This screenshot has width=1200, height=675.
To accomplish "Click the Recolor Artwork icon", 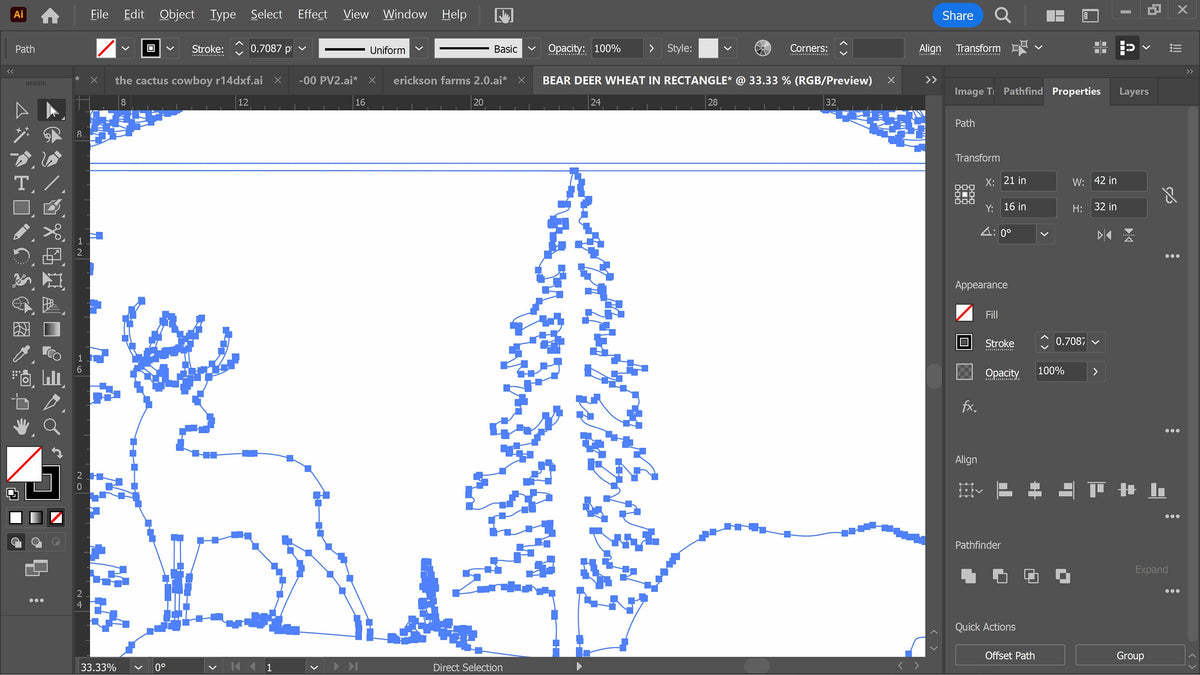I will (763, 48).
